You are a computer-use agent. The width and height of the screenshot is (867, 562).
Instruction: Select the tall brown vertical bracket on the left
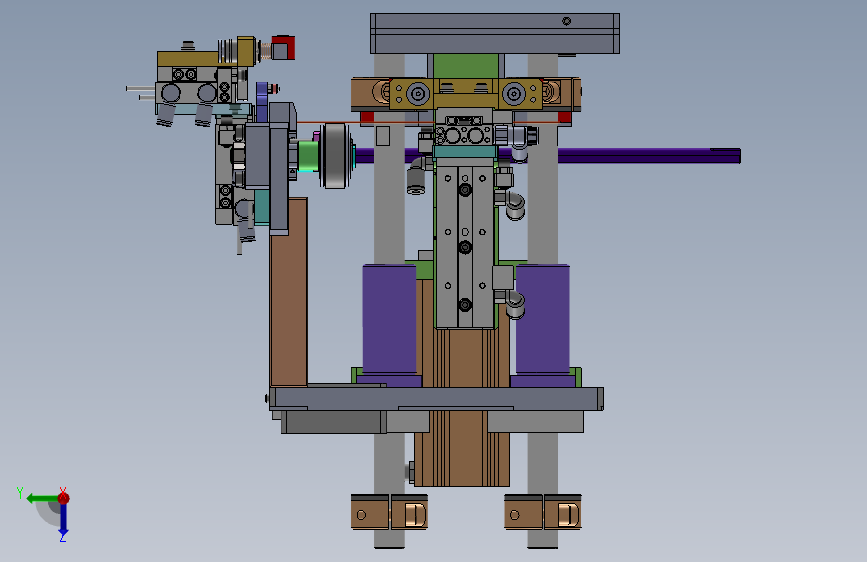(x=289, y=292)
